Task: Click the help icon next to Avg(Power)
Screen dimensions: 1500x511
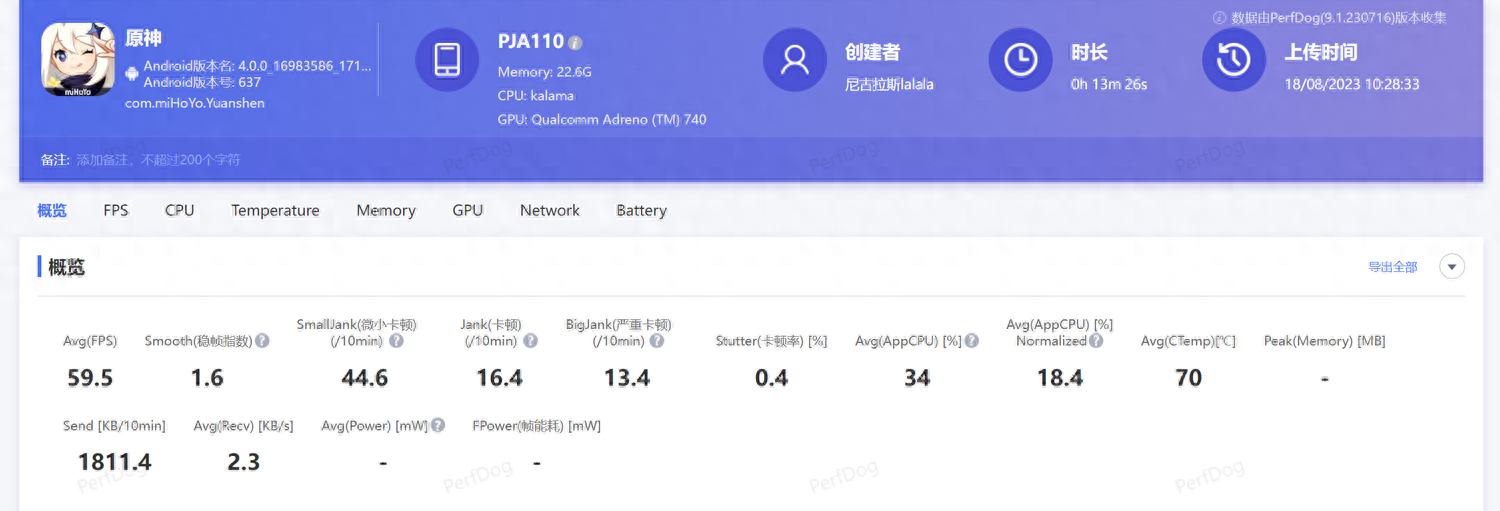Action: 438,425
